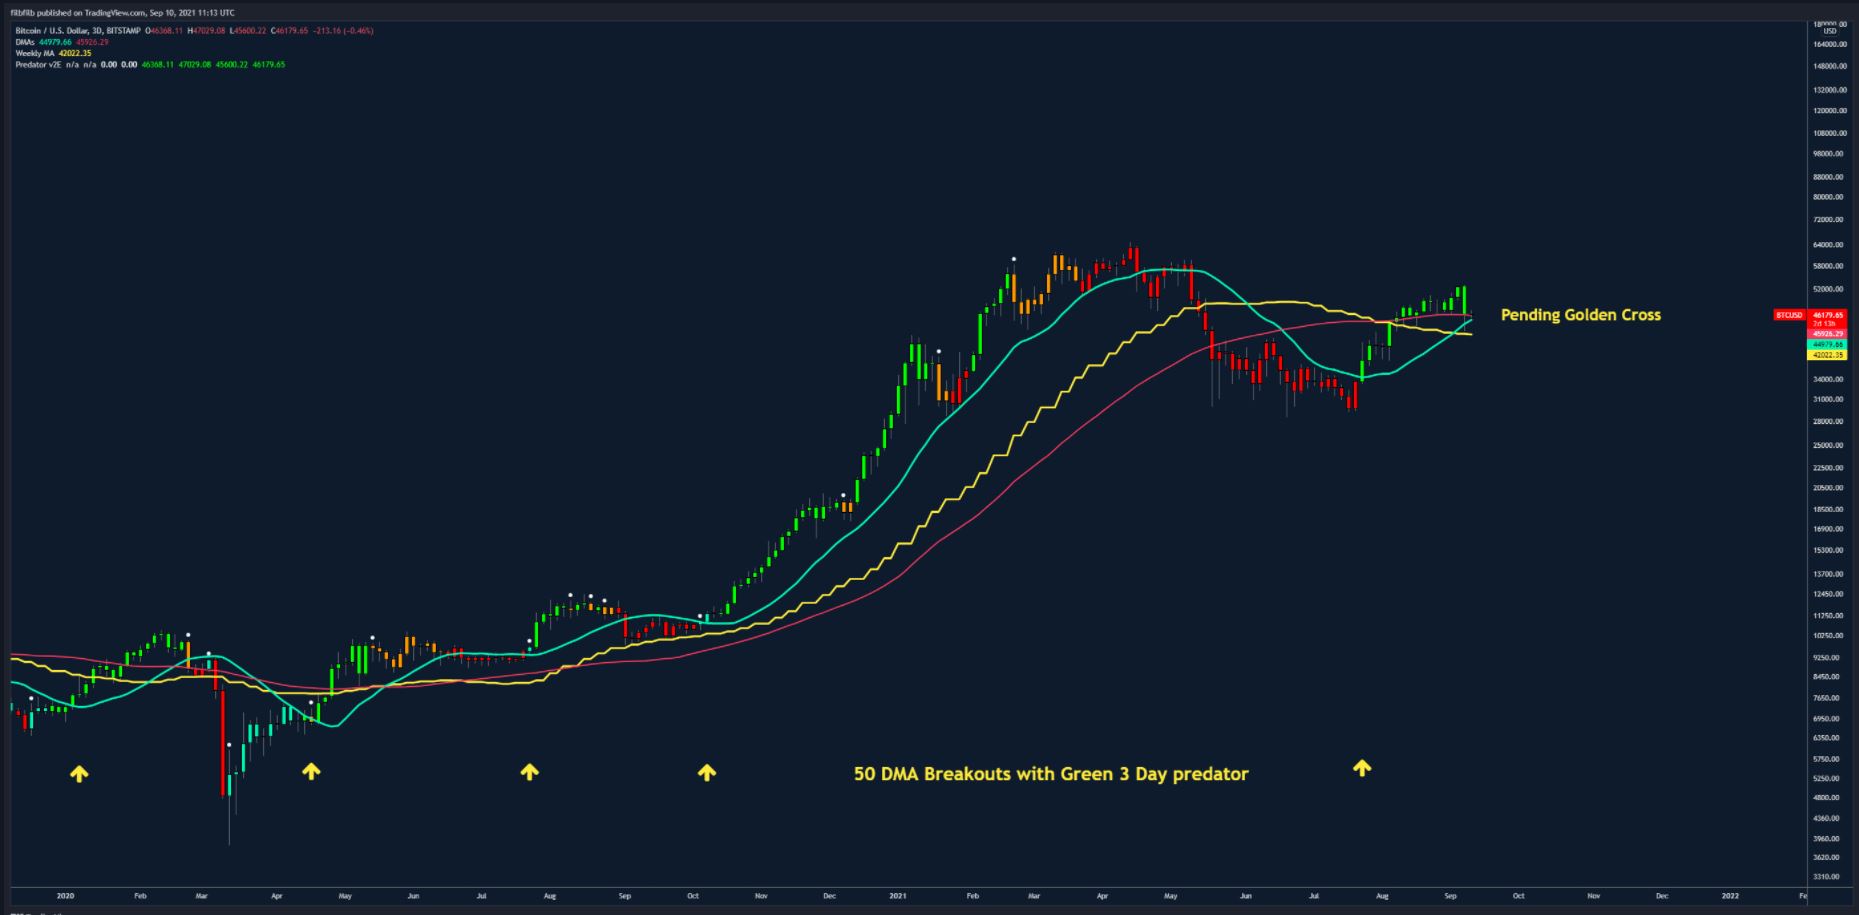Click the yellow up arrow below October 2020
Viewport: 1859px width, 915px height.
point(706,772)
